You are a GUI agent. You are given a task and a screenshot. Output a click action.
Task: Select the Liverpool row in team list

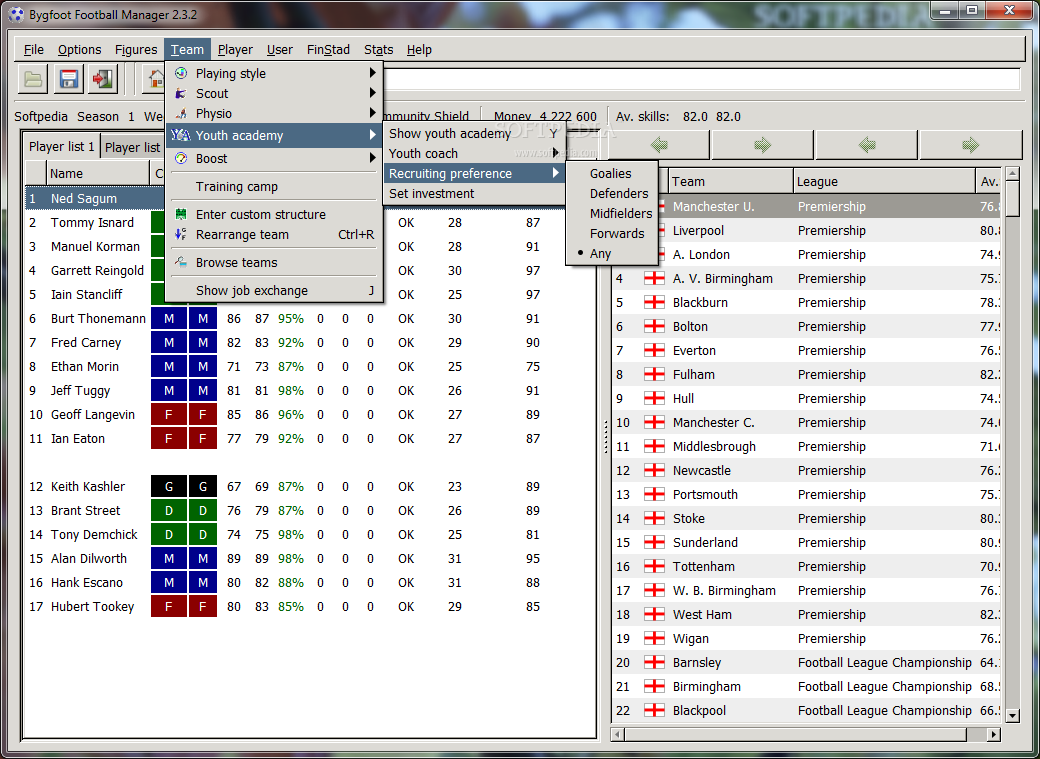coord(806,230)
